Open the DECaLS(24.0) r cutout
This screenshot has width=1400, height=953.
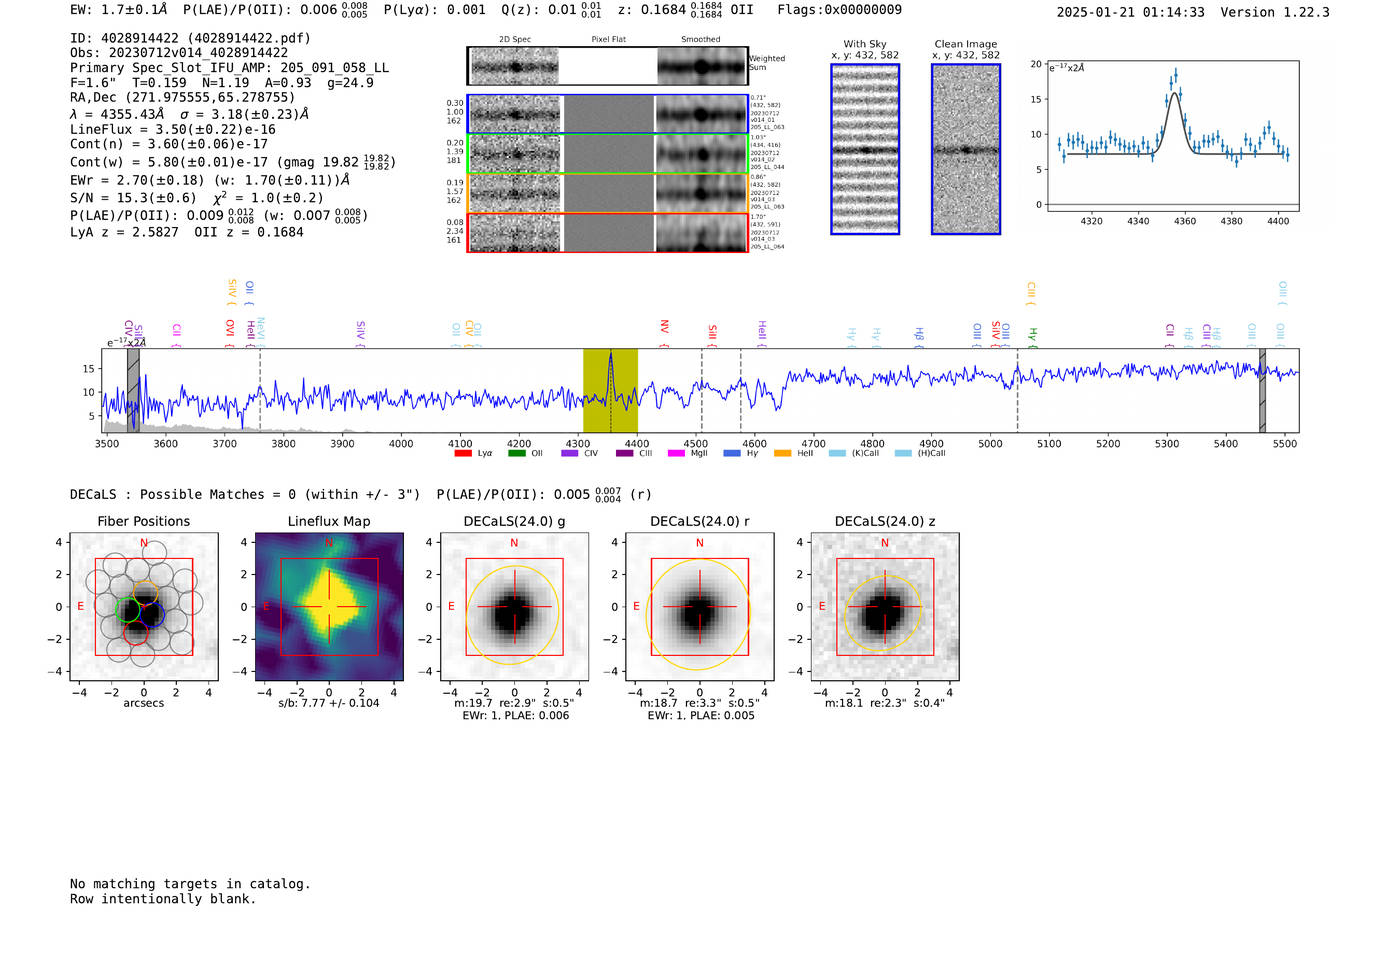point(700,607)
